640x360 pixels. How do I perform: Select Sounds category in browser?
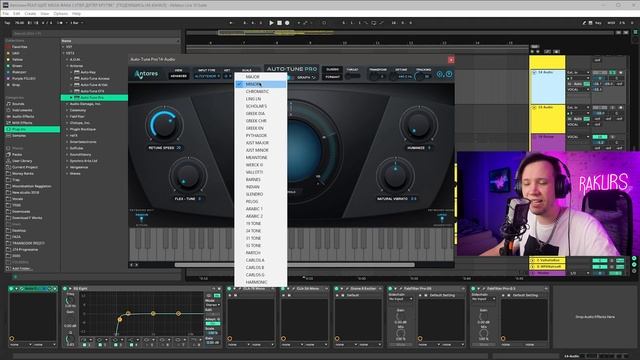coord(32,104)
